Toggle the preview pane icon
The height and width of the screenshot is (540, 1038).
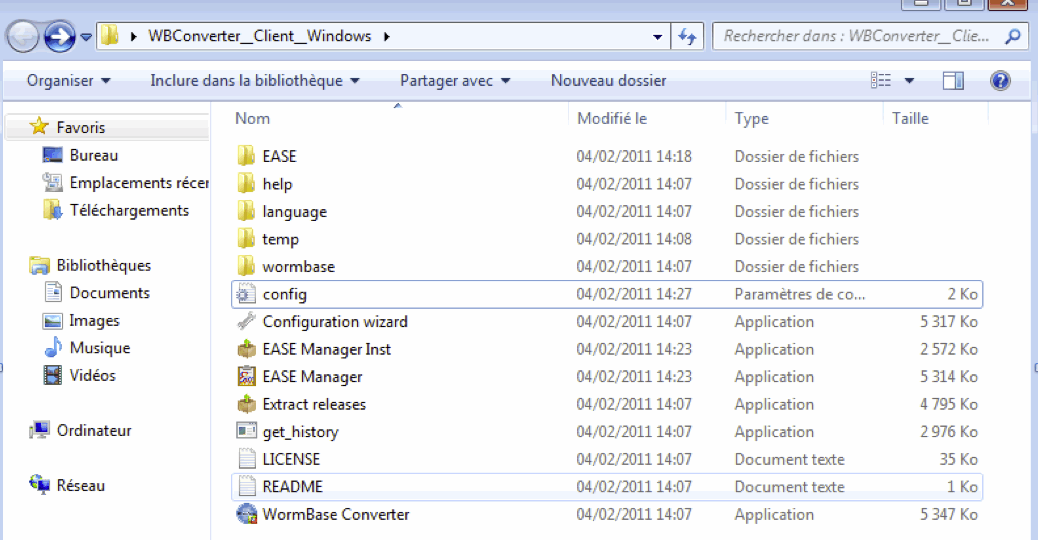pyautogui.click(x=953, y=81)
